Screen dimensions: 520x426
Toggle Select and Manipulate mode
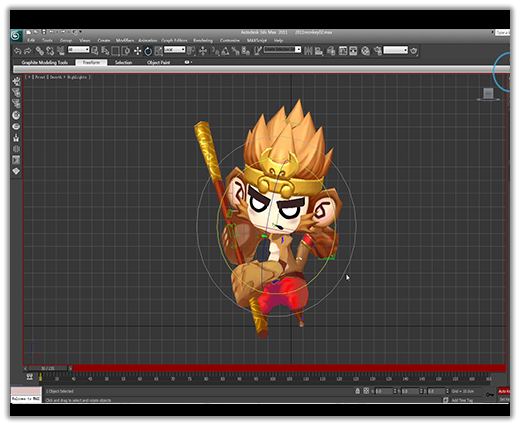[203, 51]
